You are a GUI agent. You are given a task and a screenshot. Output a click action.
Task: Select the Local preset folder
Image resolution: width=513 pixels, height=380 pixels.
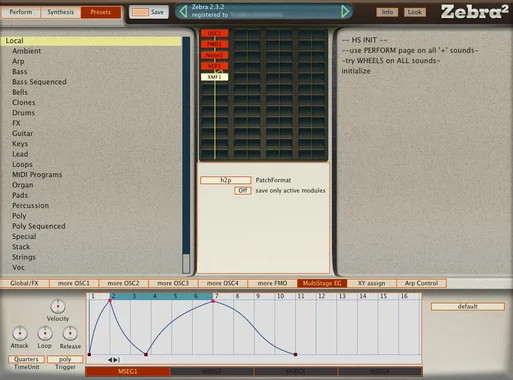pyautogui.click(x=91, y=41)
